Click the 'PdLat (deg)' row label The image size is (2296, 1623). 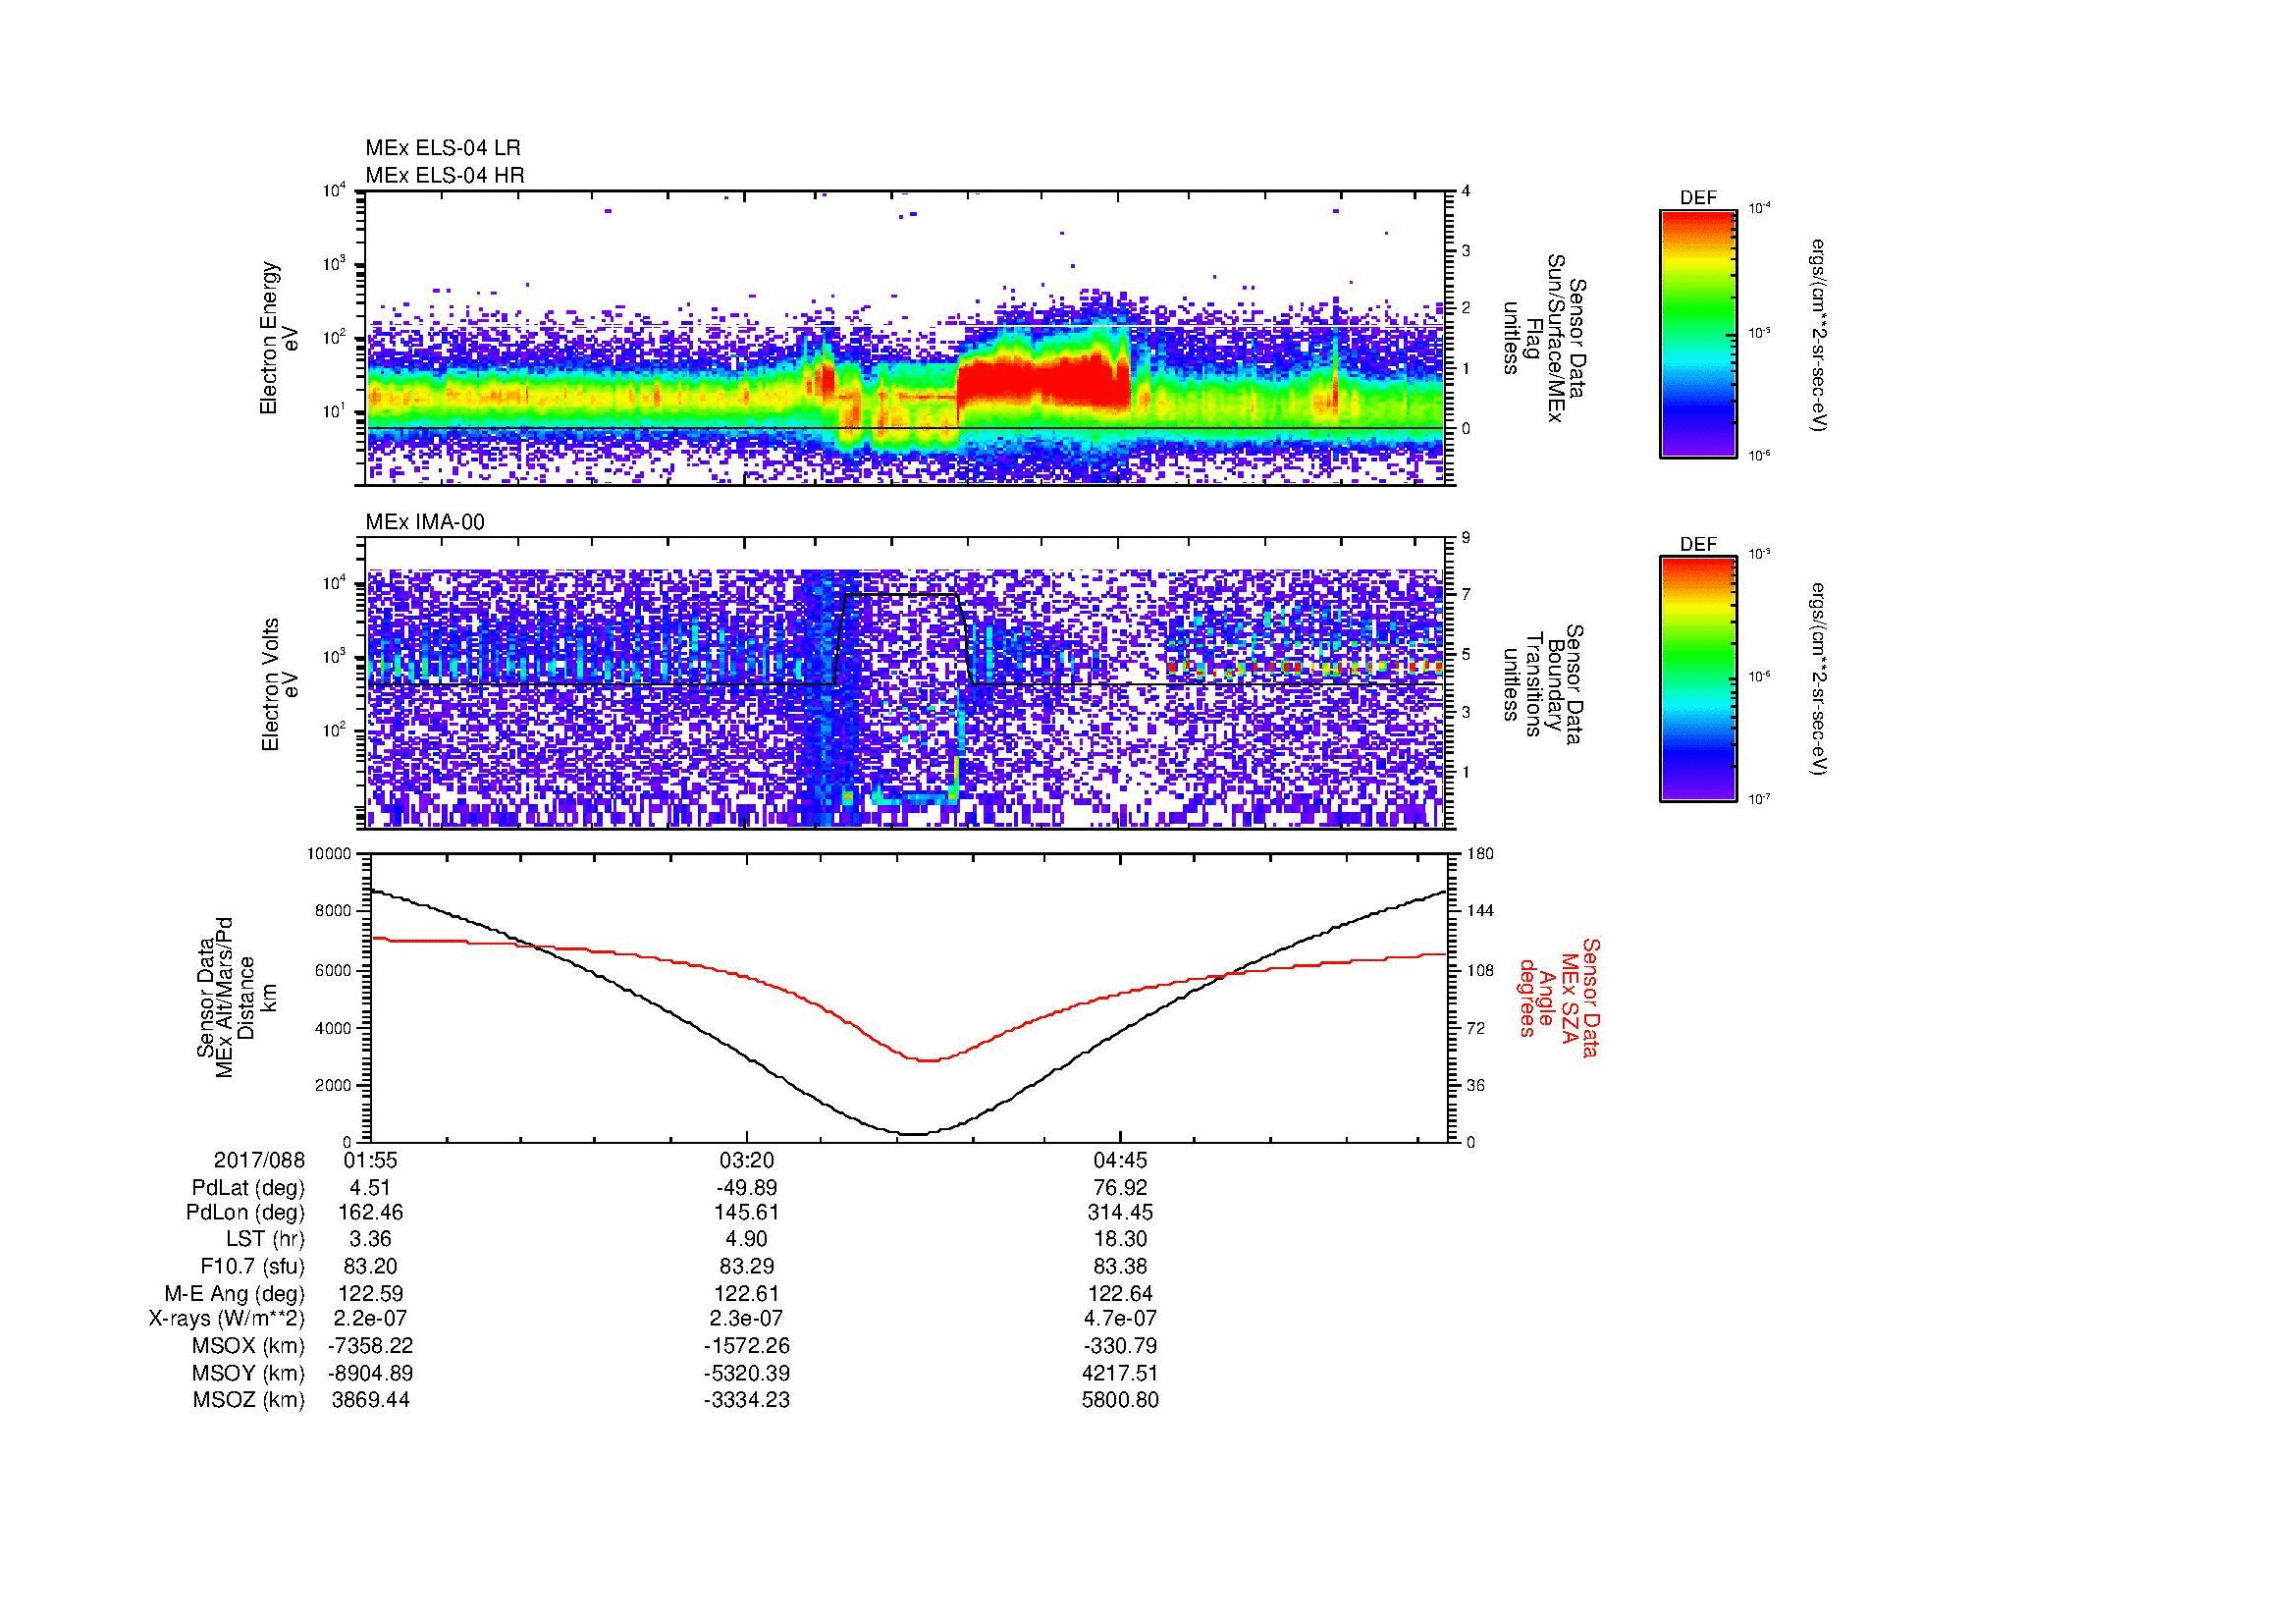coord(248,1187)
